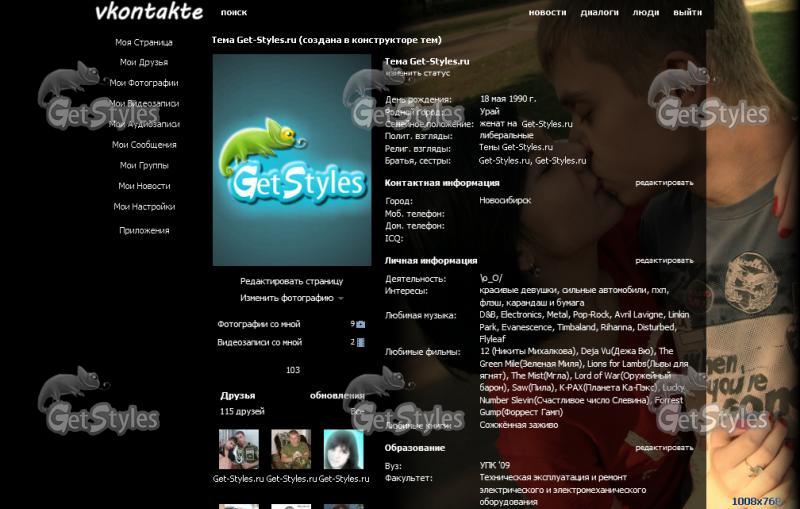Open Мои Новости in the sidebar
This screenshot has width=800, height=509.
point(144,186)
